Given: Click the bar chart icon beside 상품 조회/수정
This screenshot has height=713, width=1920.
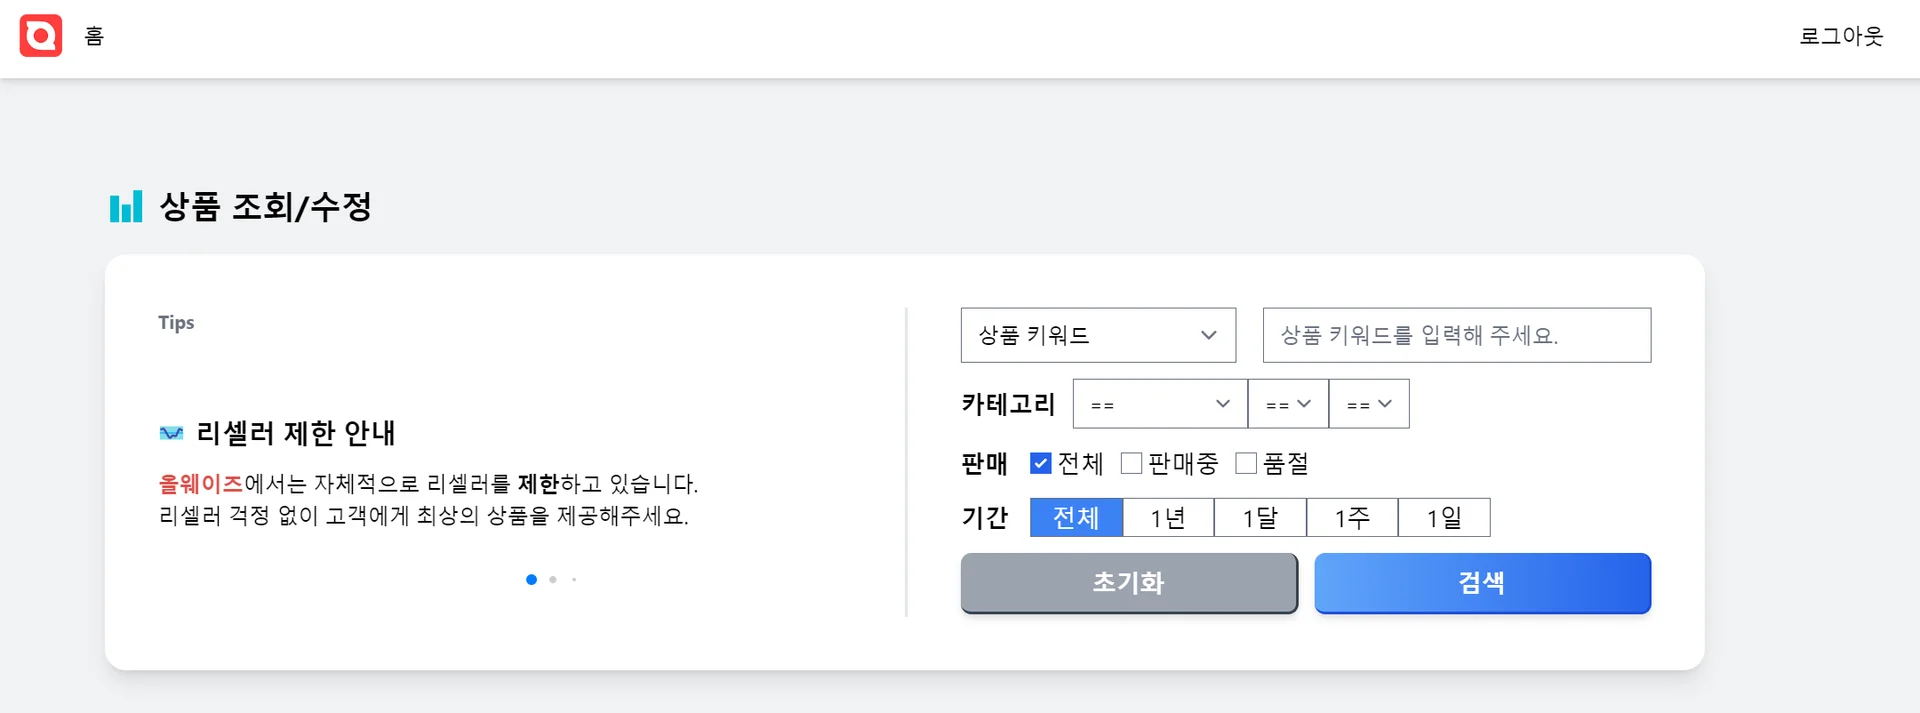Looking at the screenshot, I should click(126, 207).
